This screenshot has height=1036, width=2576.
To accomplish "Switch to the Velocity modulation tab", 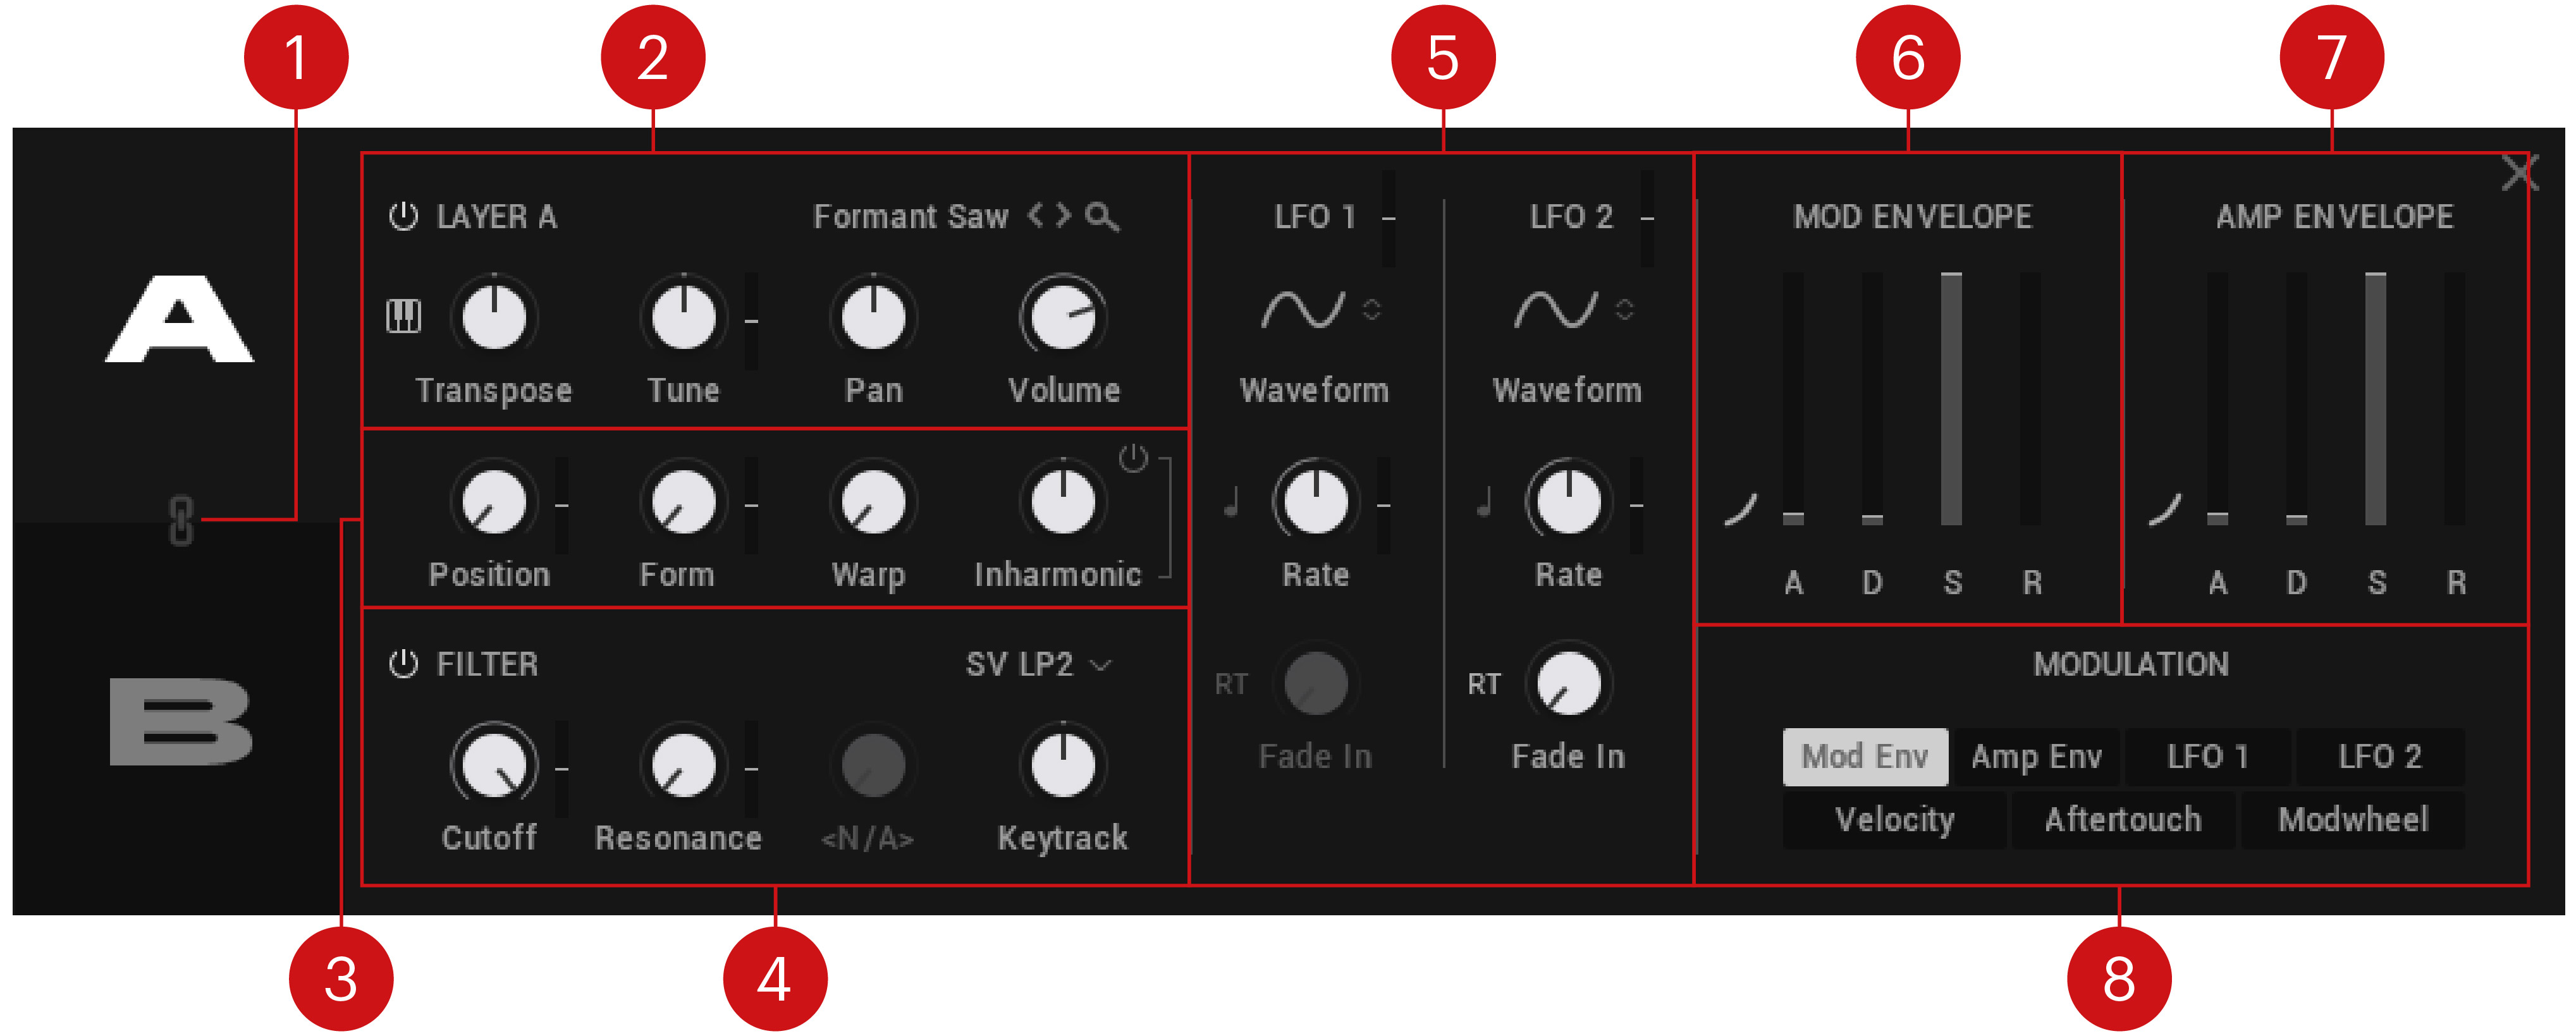I will 1894,820.
